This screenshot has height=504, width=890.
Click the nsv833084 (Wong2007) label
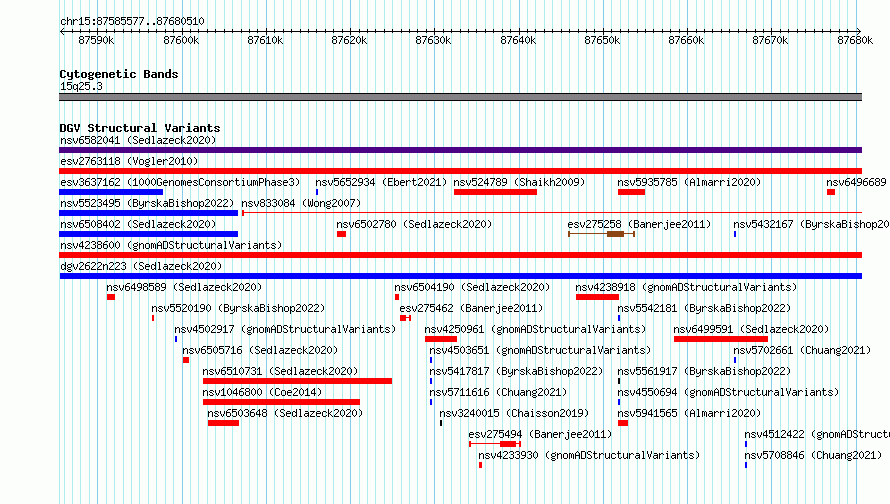301,203
